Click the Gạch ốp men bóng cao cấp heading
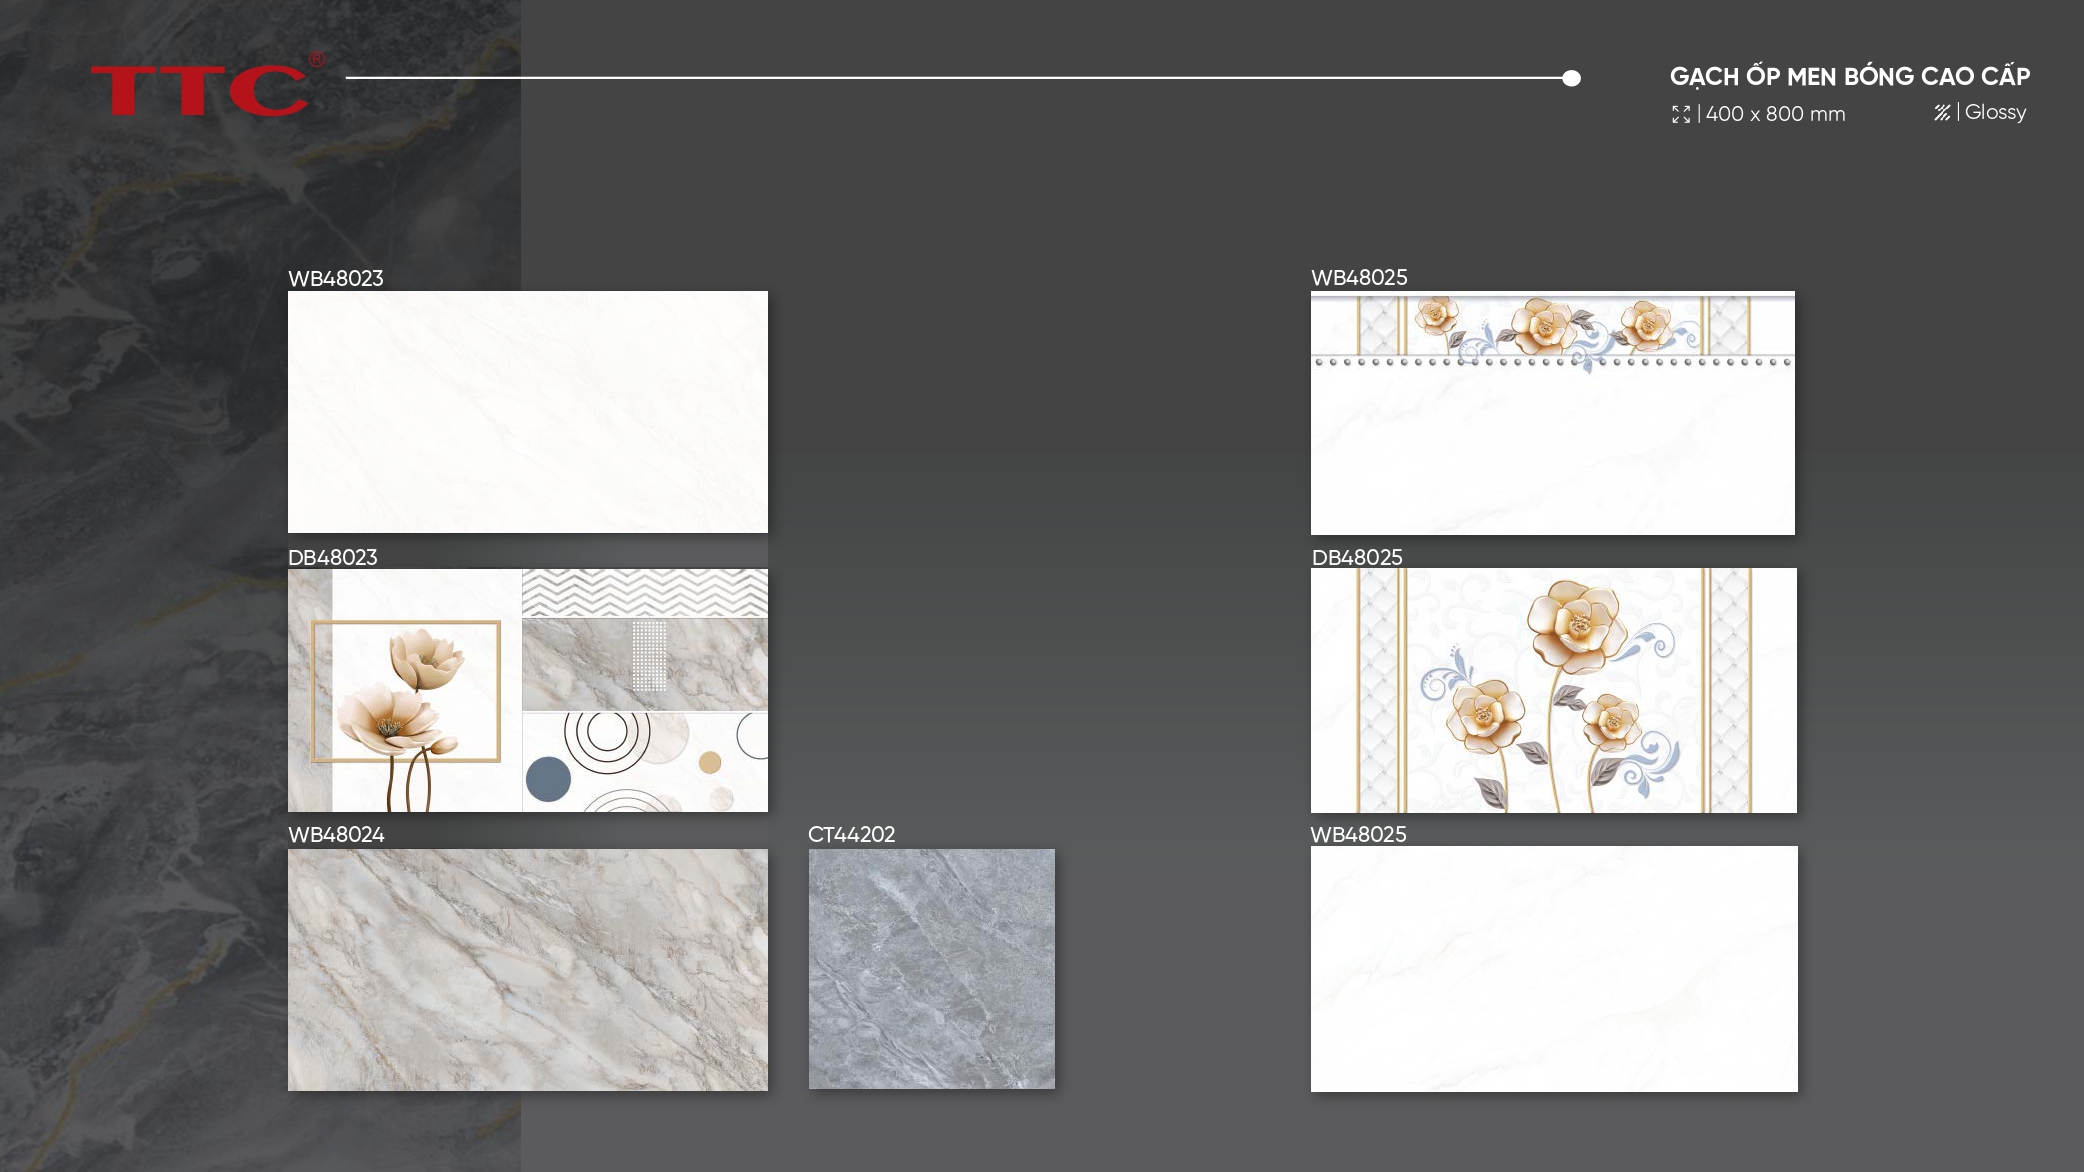Screen dimensions: 2084x1172 pyautogui.click(x=1849, y=76)
